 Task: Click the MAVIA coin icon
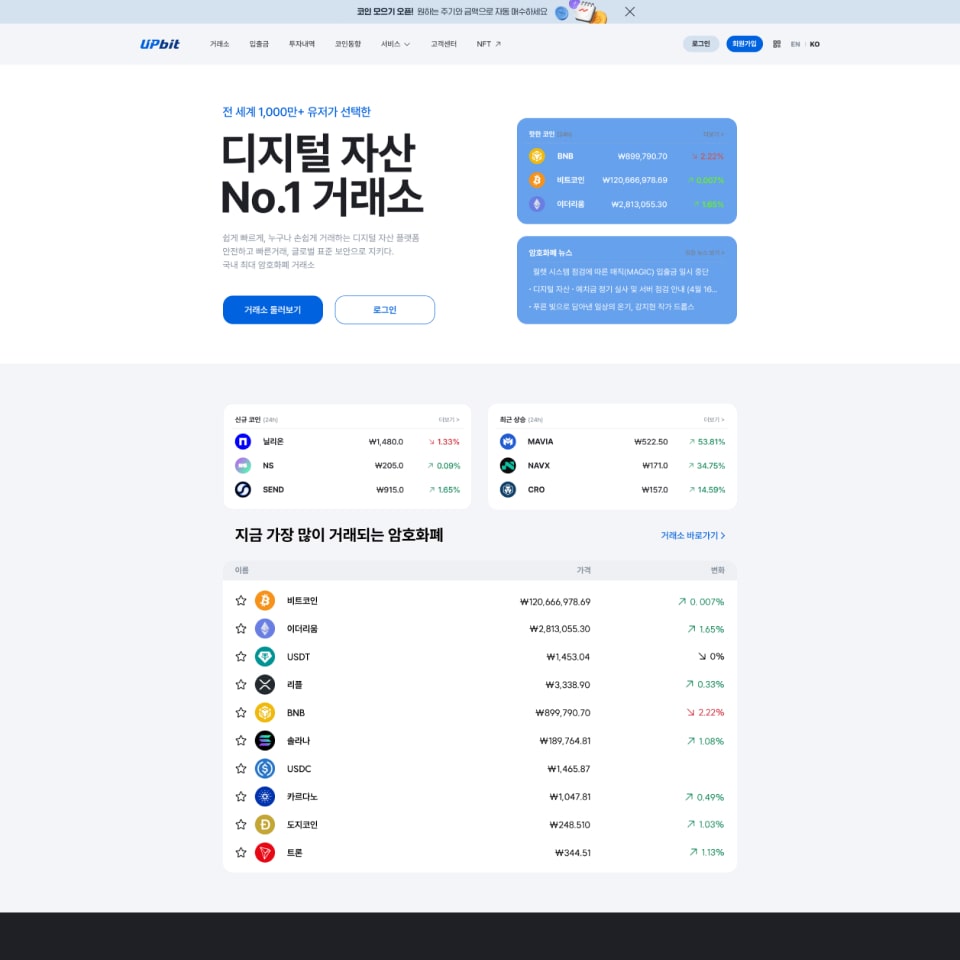pyautogui.click(x=508, y=441)
